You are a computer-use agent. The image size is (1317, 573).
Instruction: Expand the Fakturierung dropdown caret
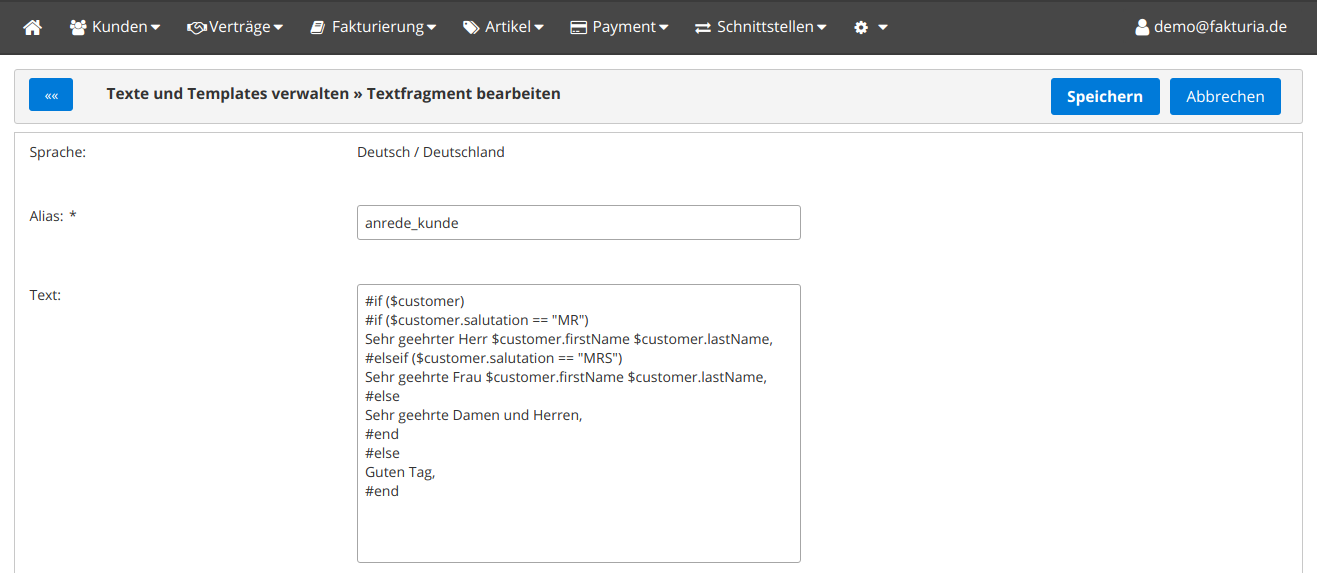coord(431,28)
